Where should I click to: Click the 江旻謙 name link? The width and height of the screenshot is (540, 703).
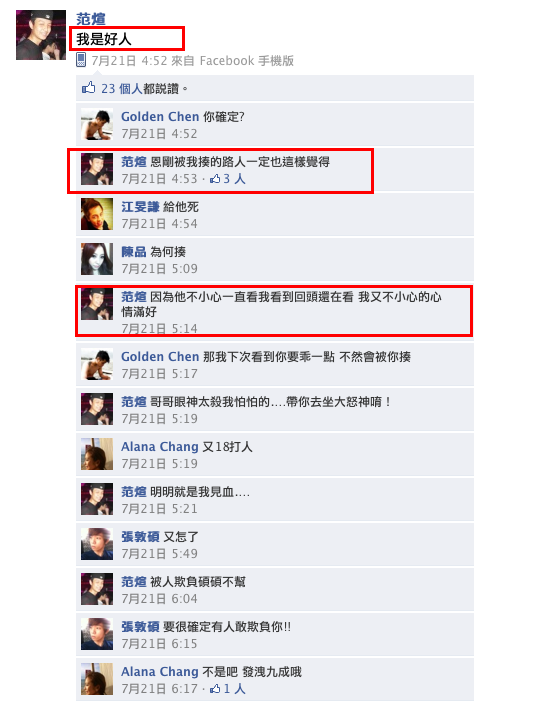tap(140, 207)
